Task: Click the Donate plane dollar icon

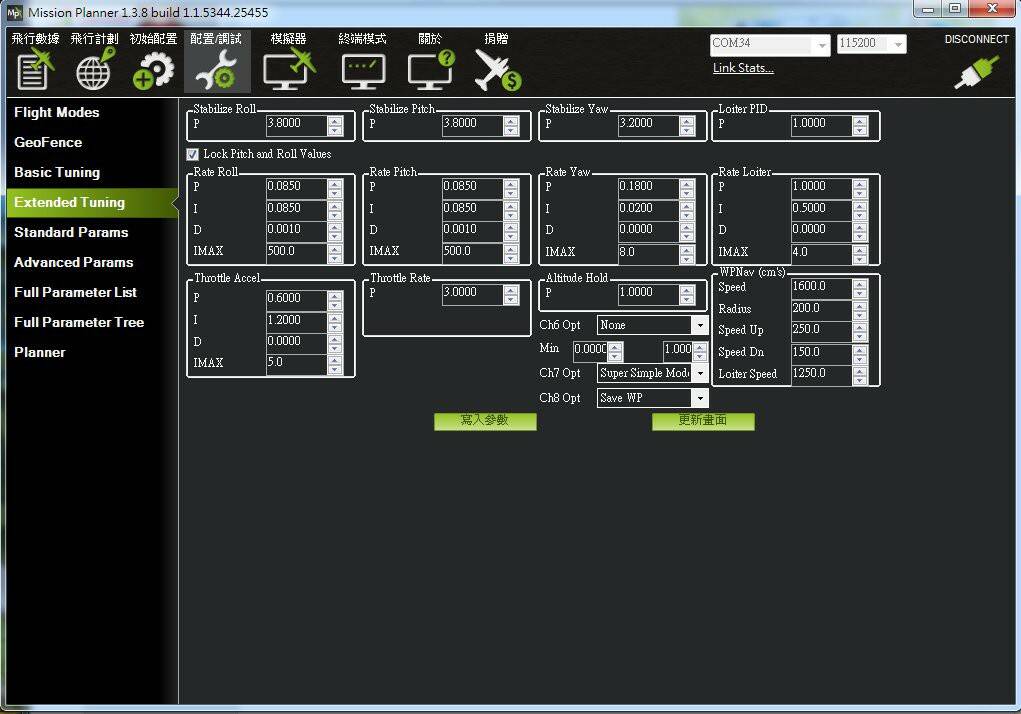Action: click(497, 70)
